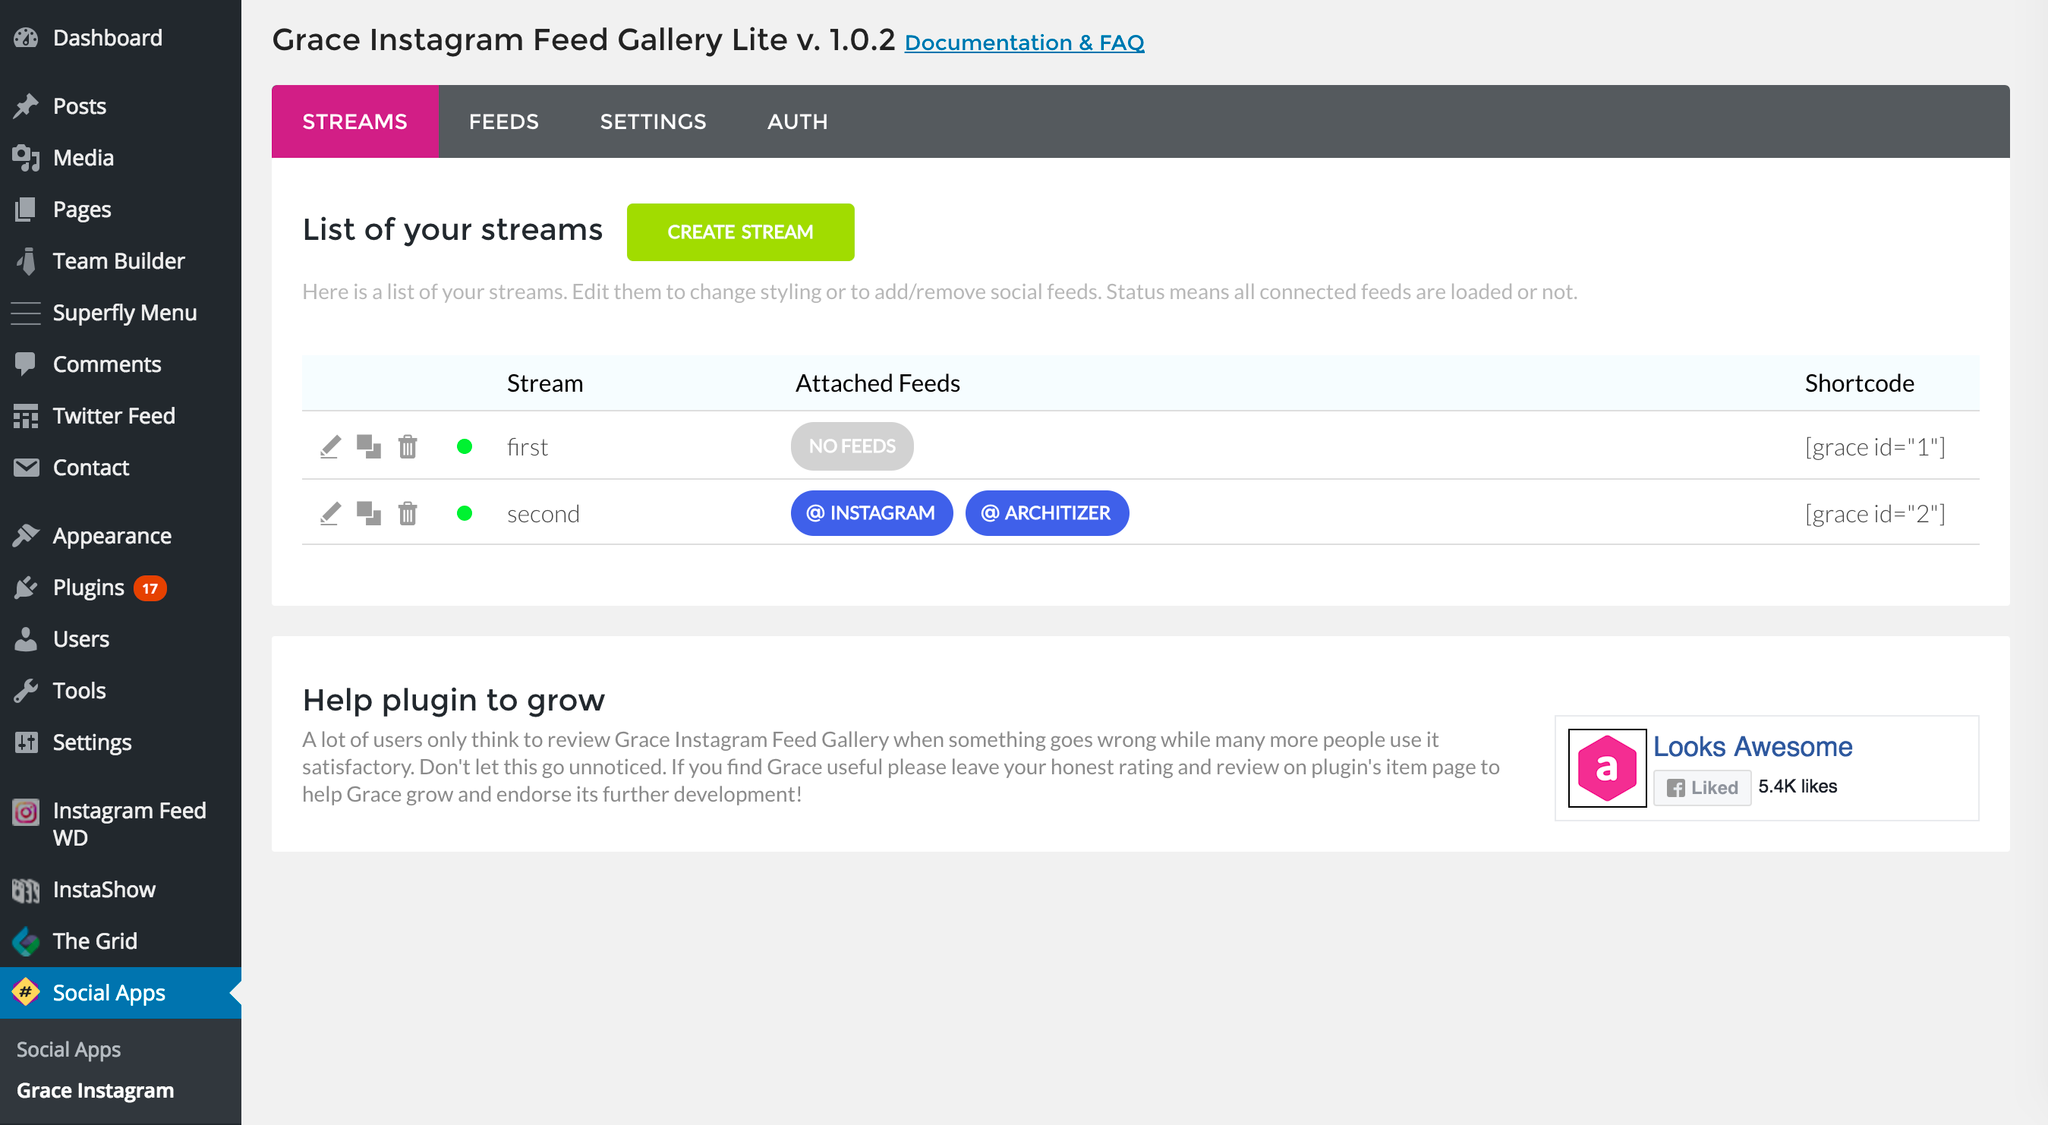The image size is (2048, 1125).
Task: Click the NO FEEDS button on 'first' stream
Action: (x=852, y=445)
